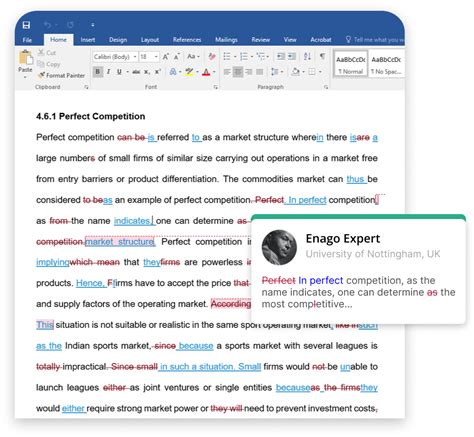Apply numbered list

click(x=244, y=56)
